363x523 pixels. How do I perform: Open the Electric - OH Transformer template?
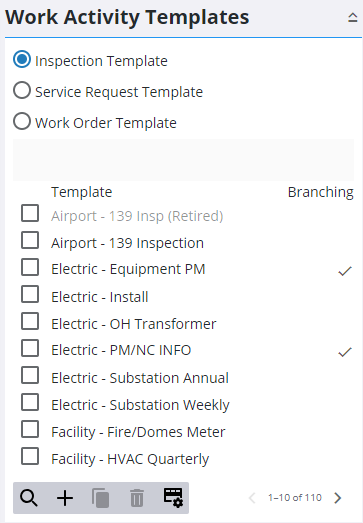[134, 324]
